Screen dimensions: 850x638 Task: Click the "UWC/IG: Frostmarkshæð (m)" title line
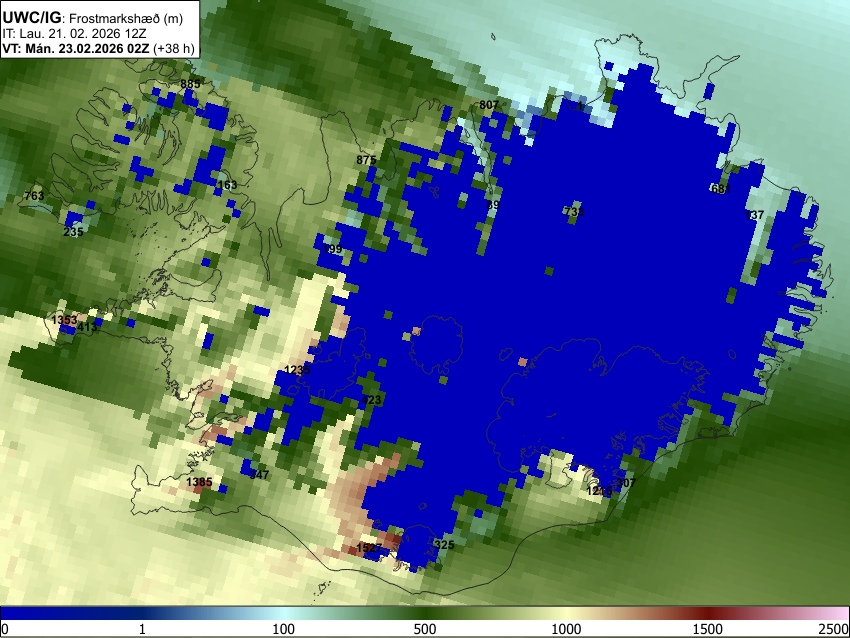[92, 18]
